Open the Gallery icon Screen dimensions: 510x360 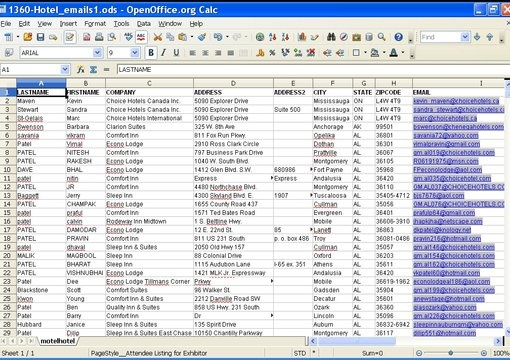point(356,37)
